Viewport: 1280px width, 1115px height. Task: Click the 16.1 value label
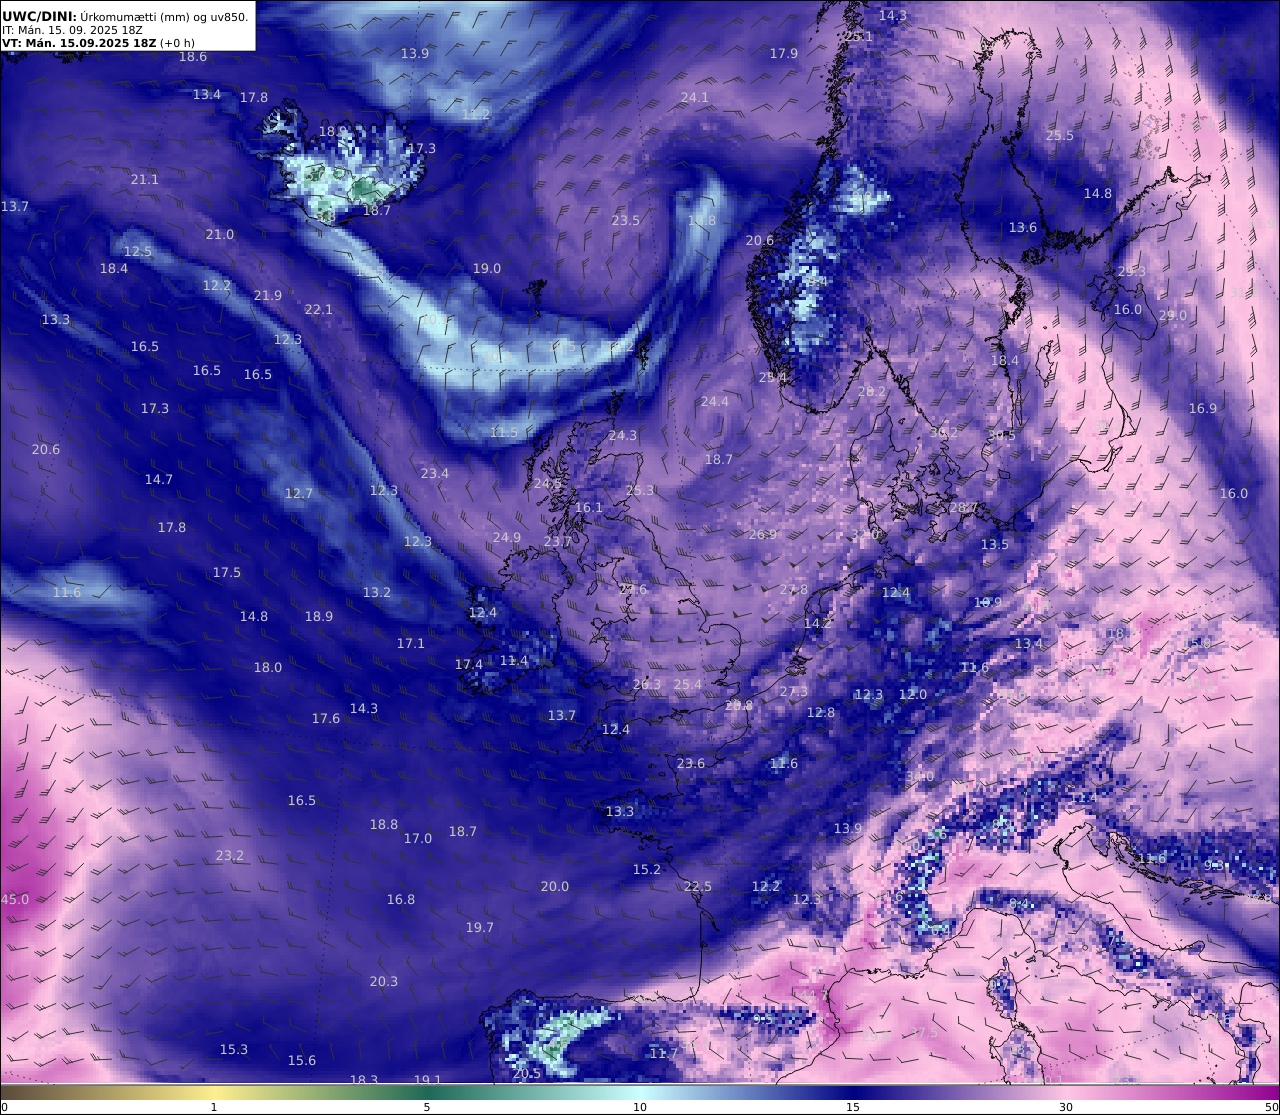tap(589, 508)
